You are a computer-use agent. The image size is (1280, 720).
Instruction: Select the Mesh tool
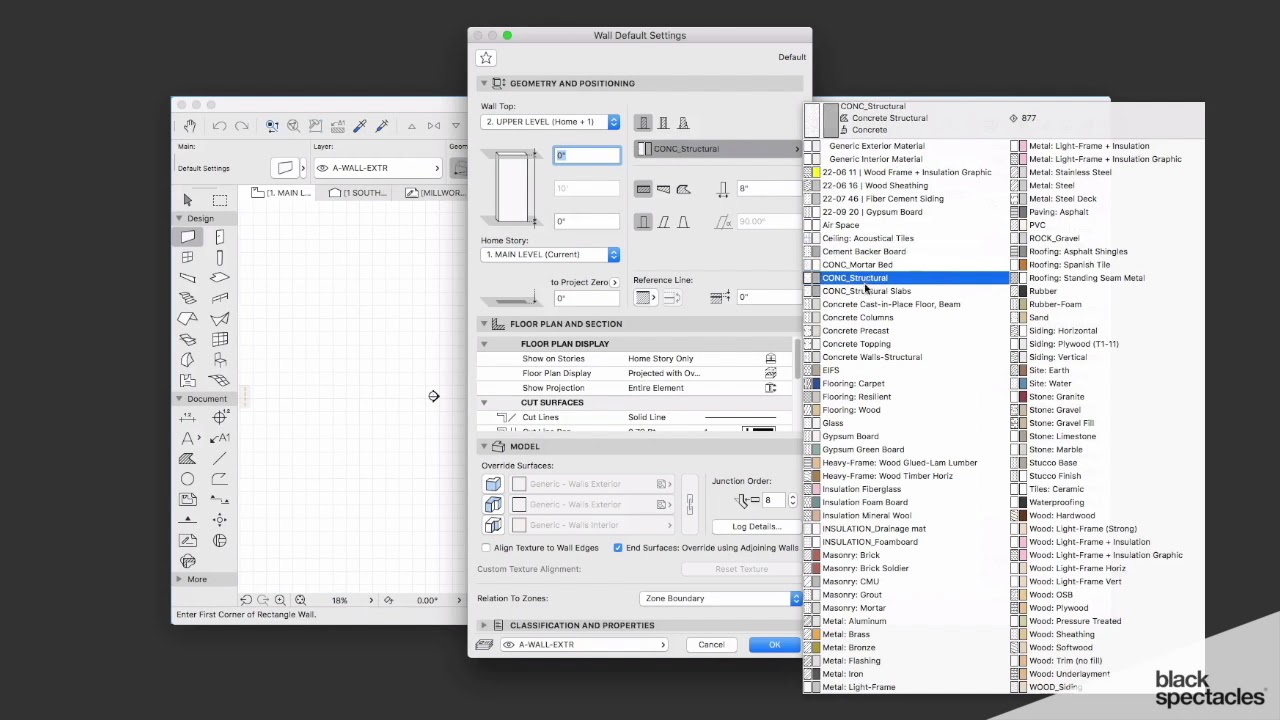pos(220,380)
